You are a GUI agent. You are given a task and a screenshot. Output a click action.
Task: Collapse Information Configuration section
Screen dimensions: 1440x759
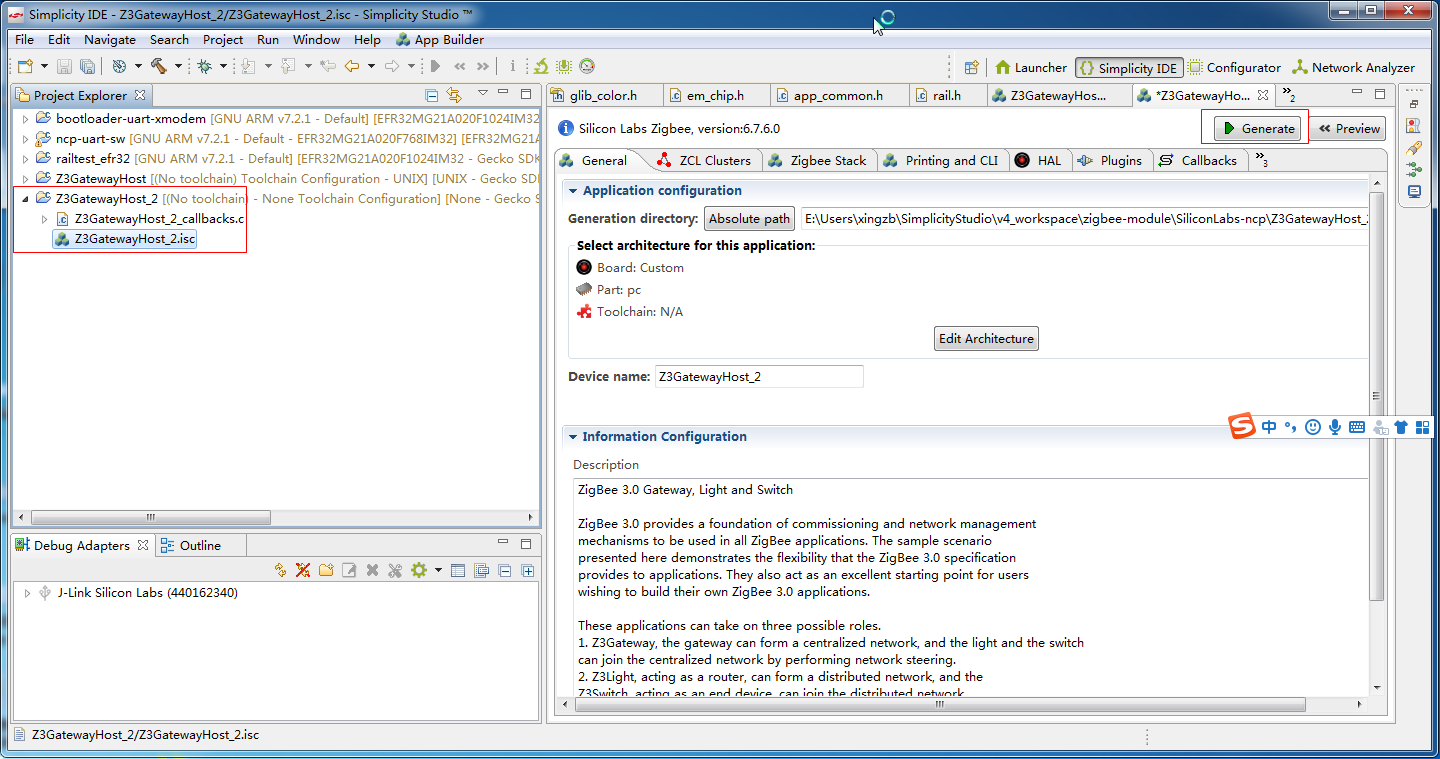[x=573, y=437]
